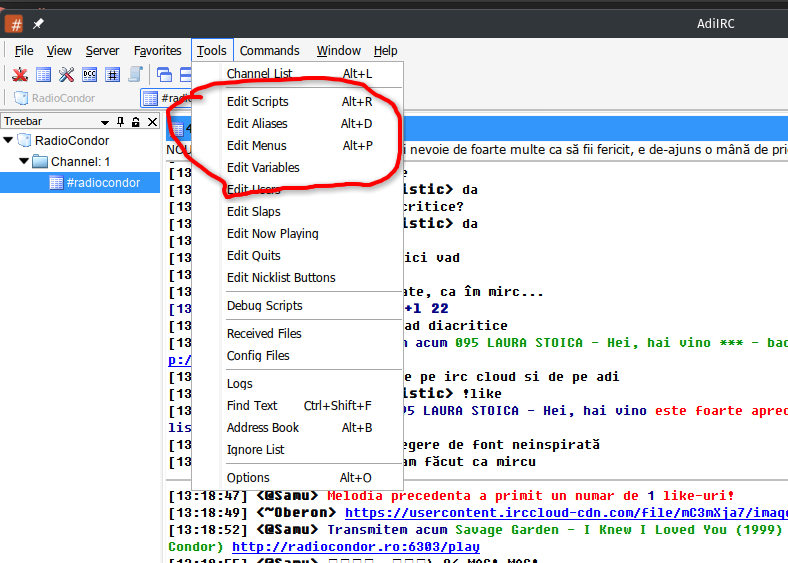Select RadioCondor in the Treebar
788x563 pixels.
point(72,141)
